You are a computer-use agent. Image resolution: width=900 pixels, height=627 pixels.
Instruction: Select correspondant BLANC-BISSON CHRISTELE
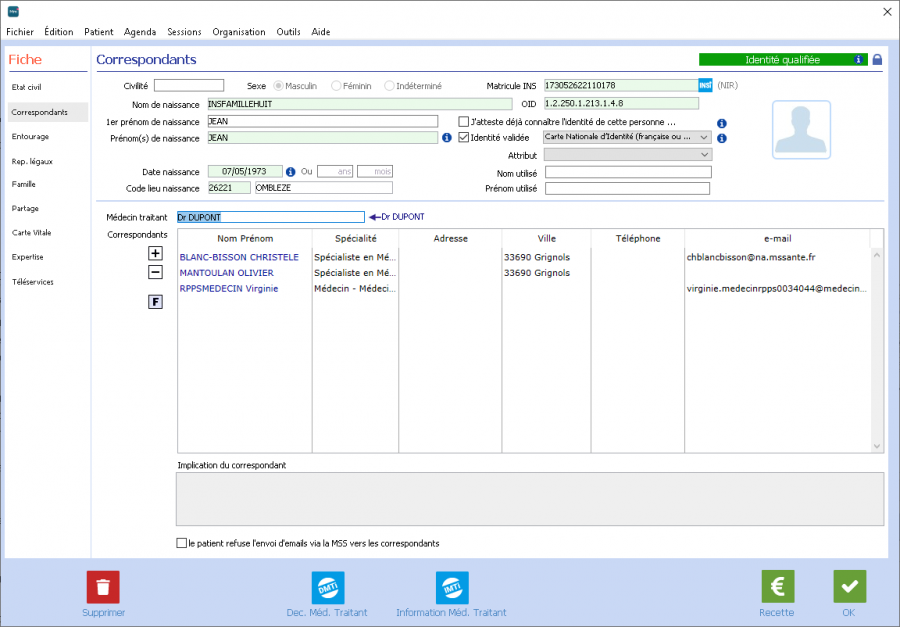pos(239,257)
